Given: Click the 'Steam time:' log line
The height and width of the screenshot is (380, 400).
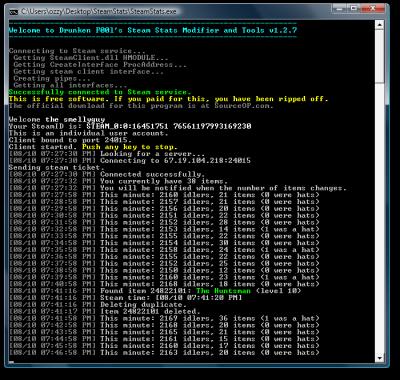Looking at the screenshot, I should click(125, 297).
